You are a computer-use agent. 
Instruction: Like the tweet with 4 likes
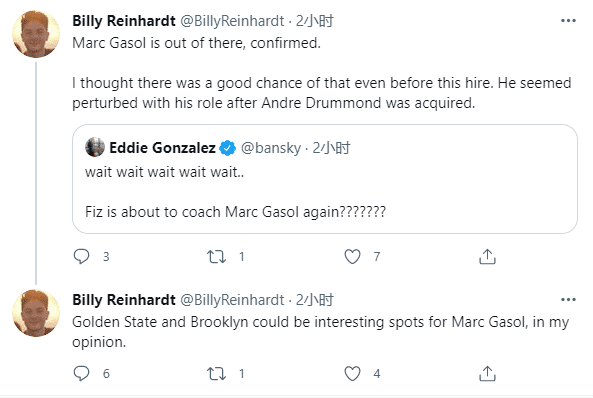tap(352, 374)
